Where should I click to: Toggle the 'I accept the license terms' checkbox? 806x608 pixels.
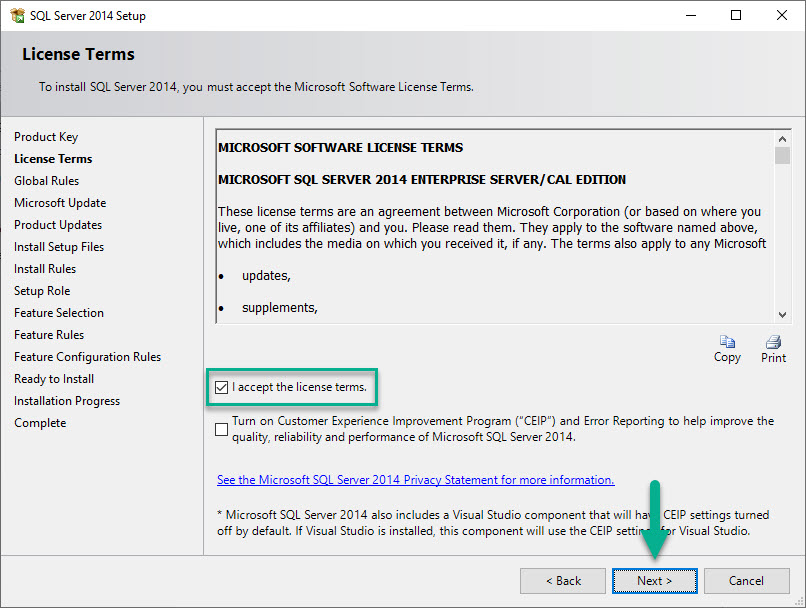tap(222, 387)
